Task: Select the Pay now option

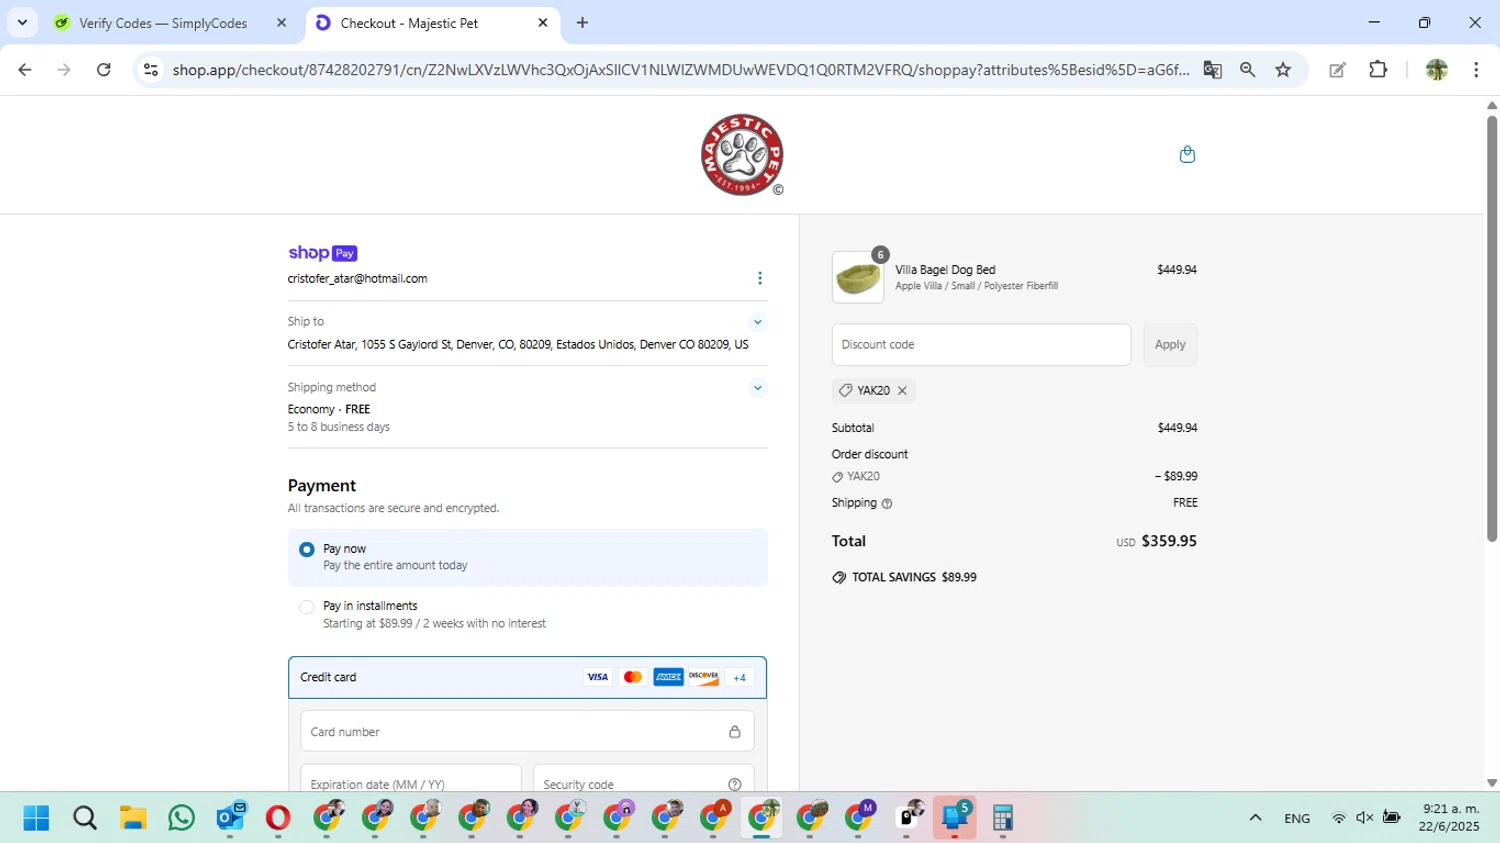Action: 307,550
